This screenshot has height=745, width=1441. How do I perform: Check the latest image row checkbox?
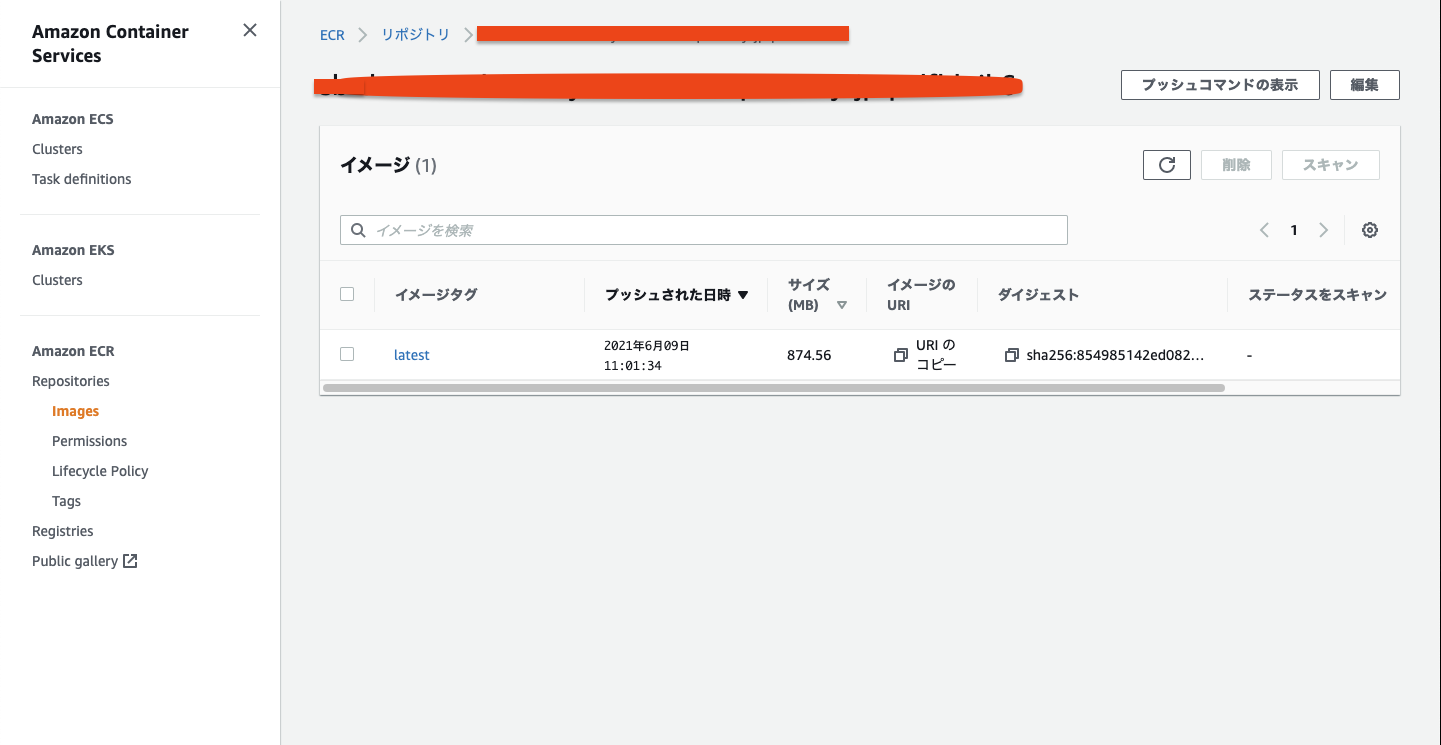[347, 354]
